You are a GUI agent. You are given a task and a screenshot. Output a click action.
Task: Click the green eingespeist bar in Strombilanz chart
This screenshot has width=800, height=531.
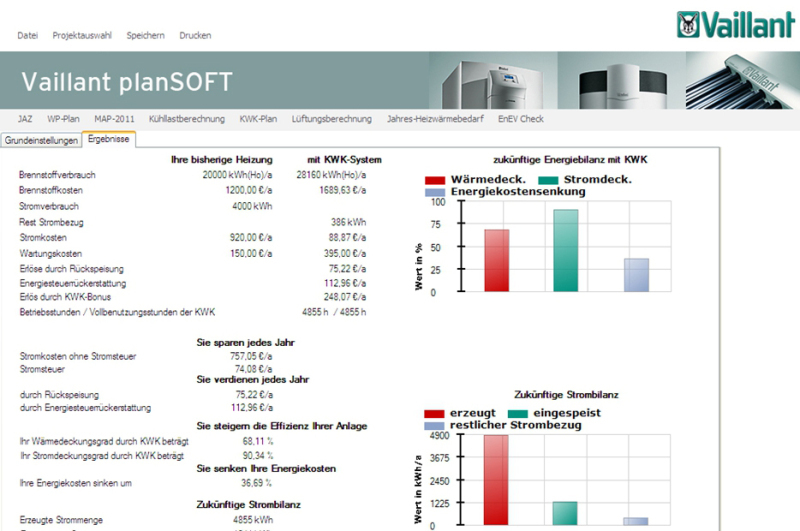(565, 513)
